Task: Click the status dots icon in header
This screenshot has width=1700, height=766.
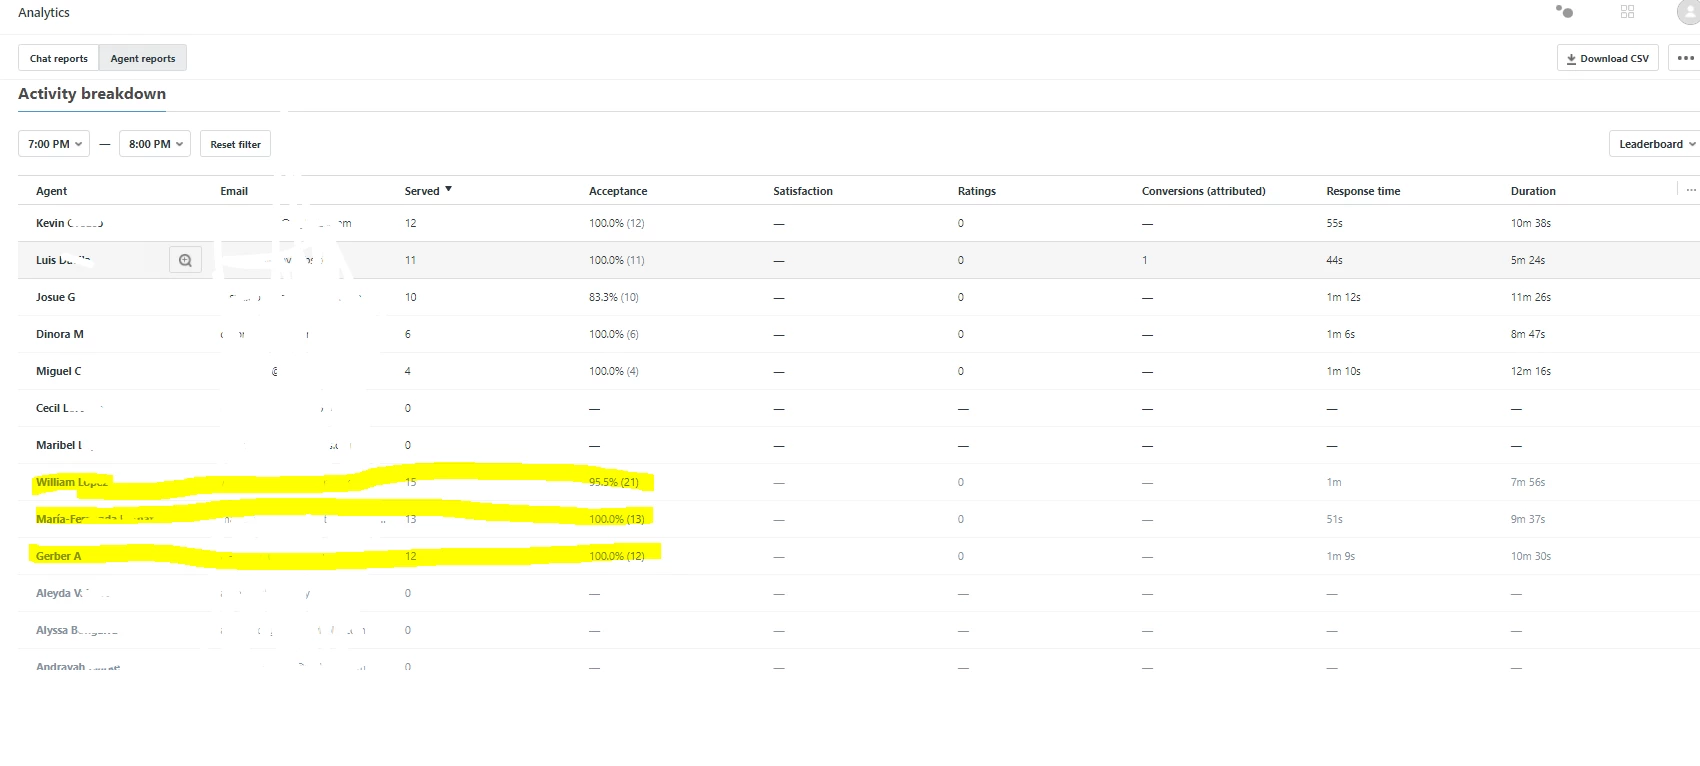Action: tap(1565, 11)
